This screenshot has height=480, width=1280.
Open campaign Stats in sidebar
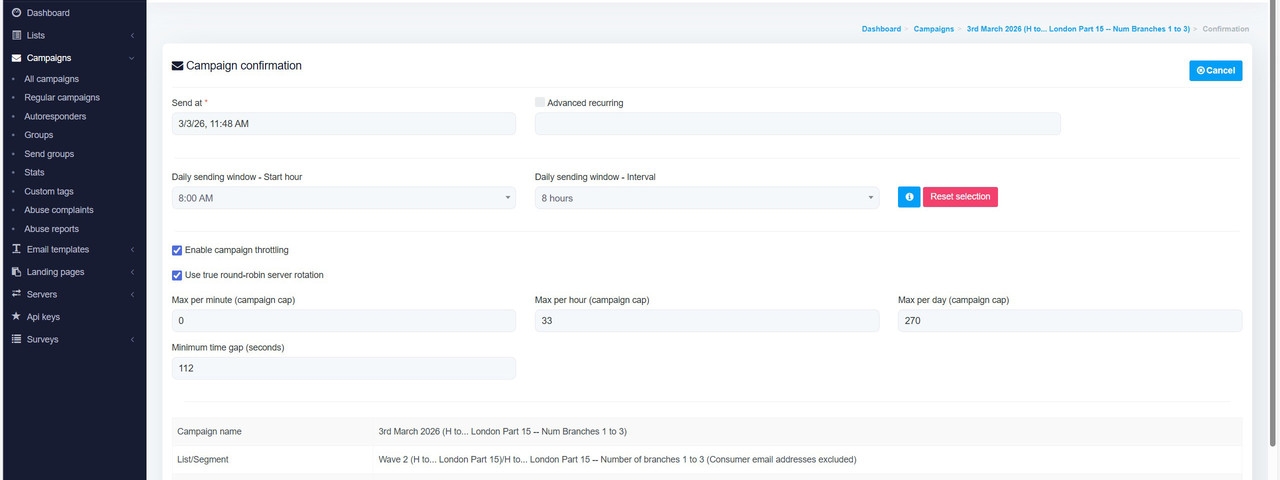[34, 172]
